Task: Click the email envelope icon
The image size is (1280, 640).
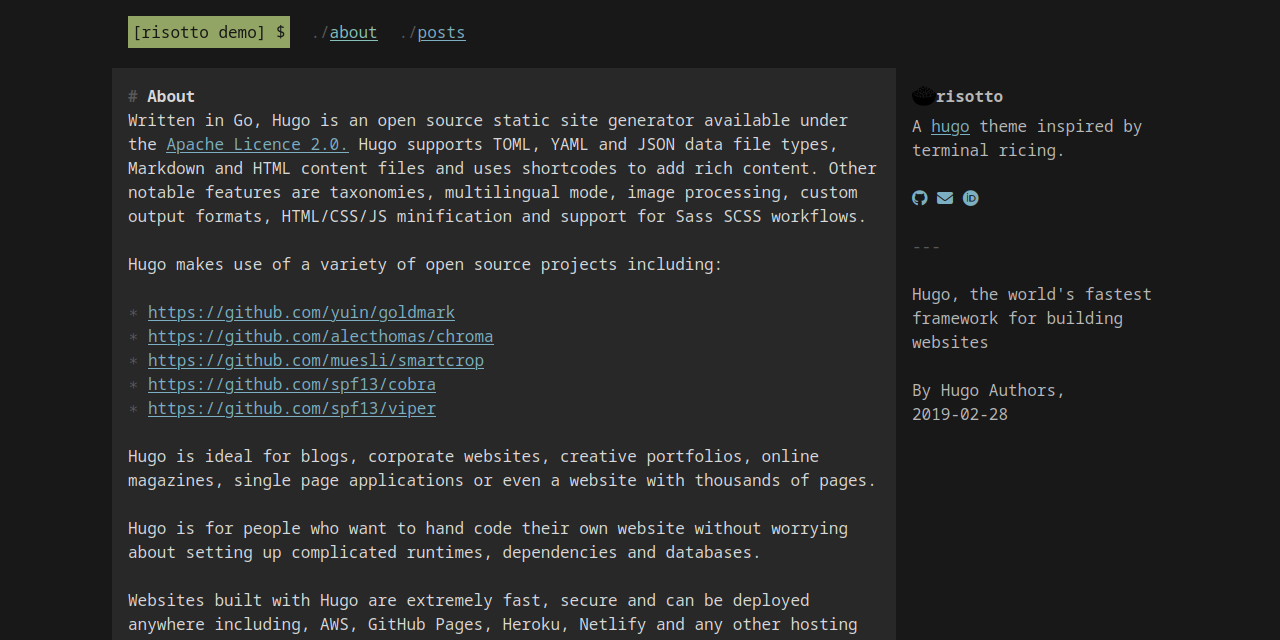Action: pyautogui.click(x=944, y=198)
